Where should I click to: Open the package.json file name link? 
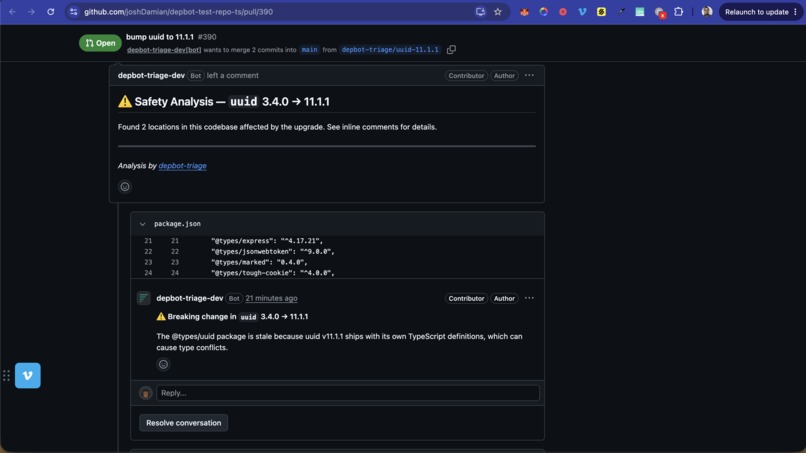(x=177, y=224)
